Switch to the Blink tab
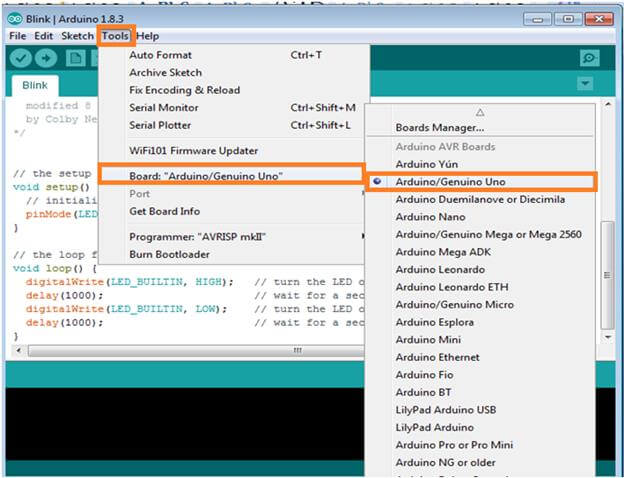 [x=35, y=85]
